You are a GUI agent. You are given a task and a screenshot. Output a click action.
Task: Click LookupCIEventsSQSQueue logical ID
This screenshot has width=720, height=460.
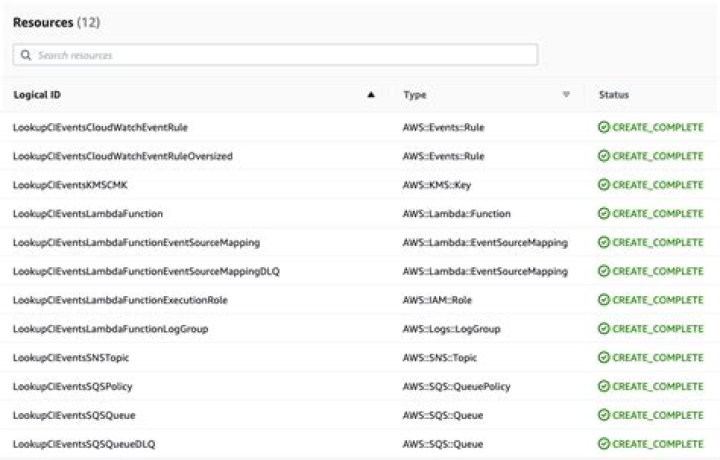click(74, 415)
